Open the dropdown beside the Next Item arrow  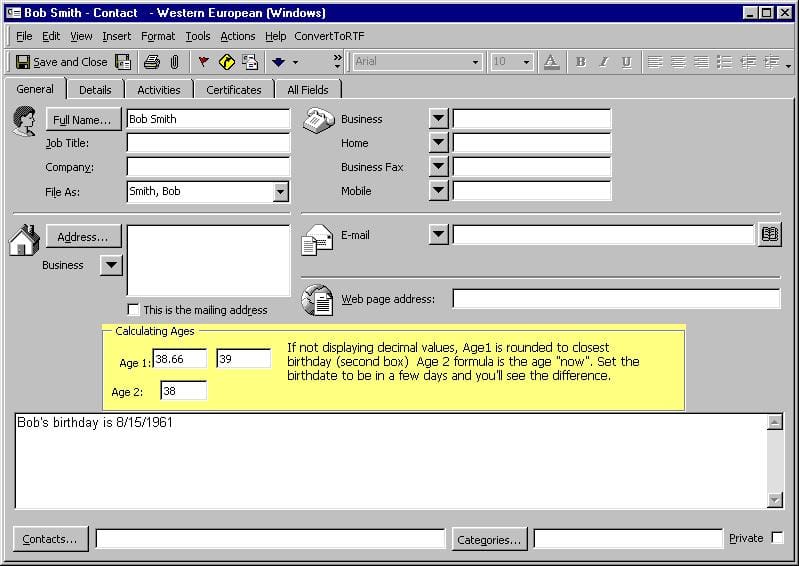pyautogui.click(x=296, y=62)
